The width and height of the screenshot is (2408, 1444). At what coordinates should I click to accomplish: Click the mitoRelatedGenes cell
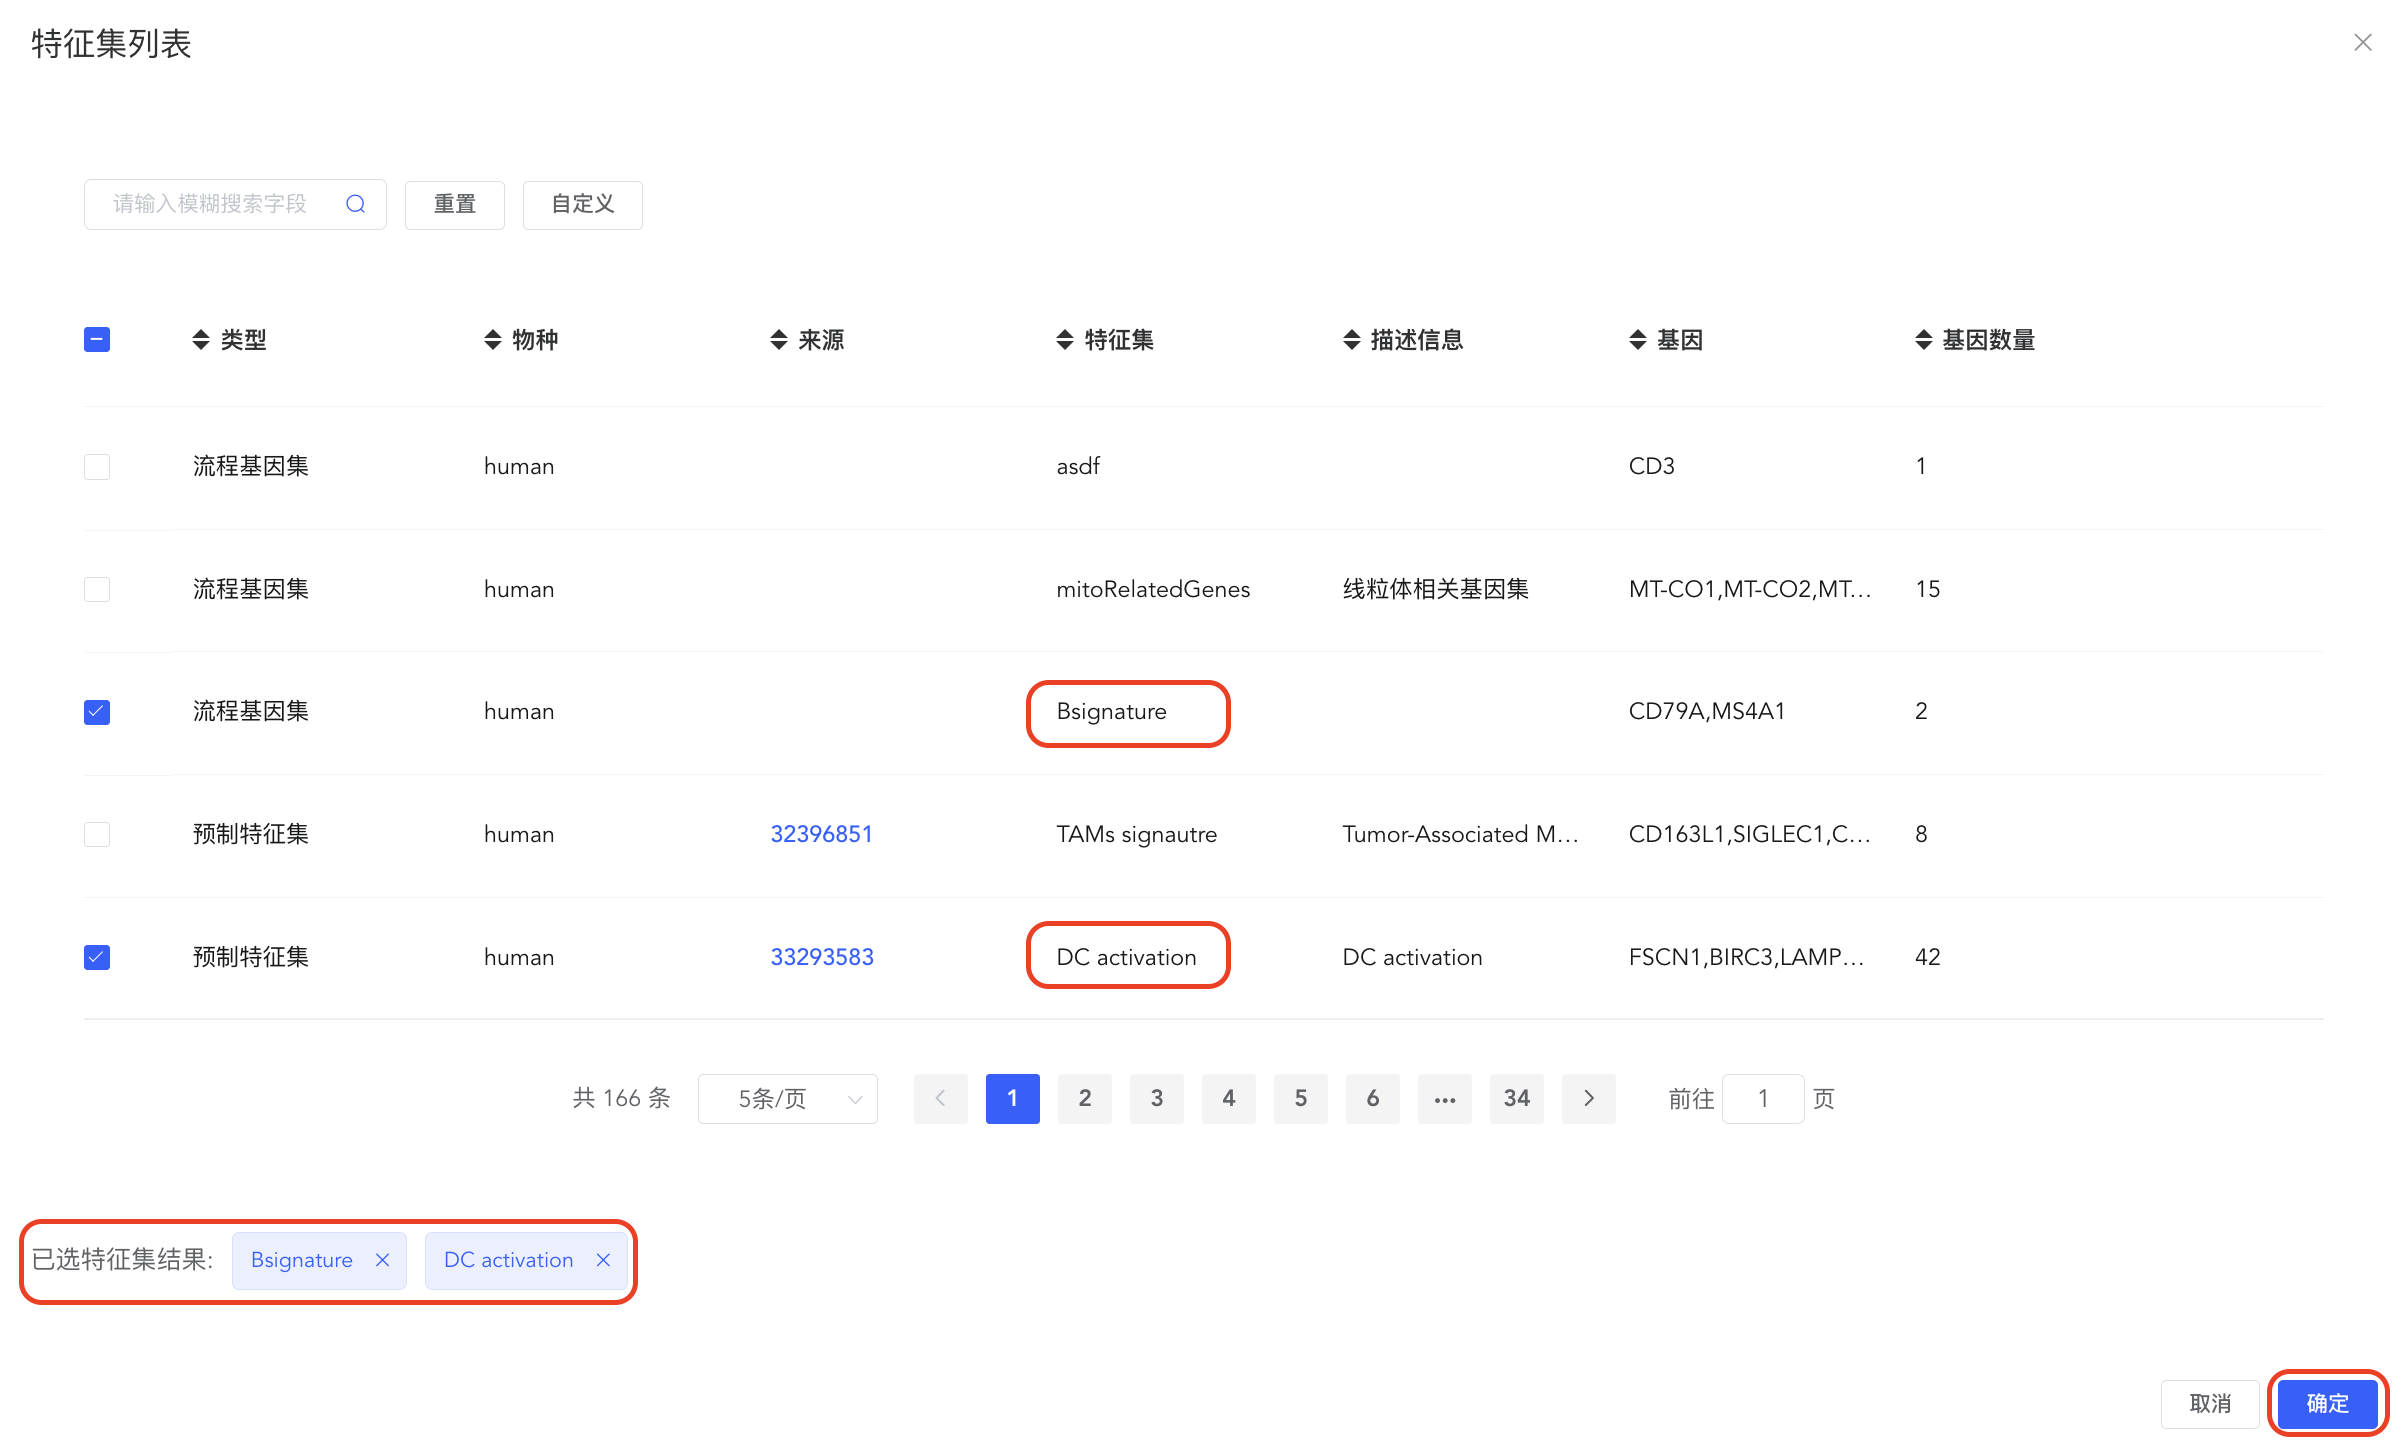coord(1153,589)
